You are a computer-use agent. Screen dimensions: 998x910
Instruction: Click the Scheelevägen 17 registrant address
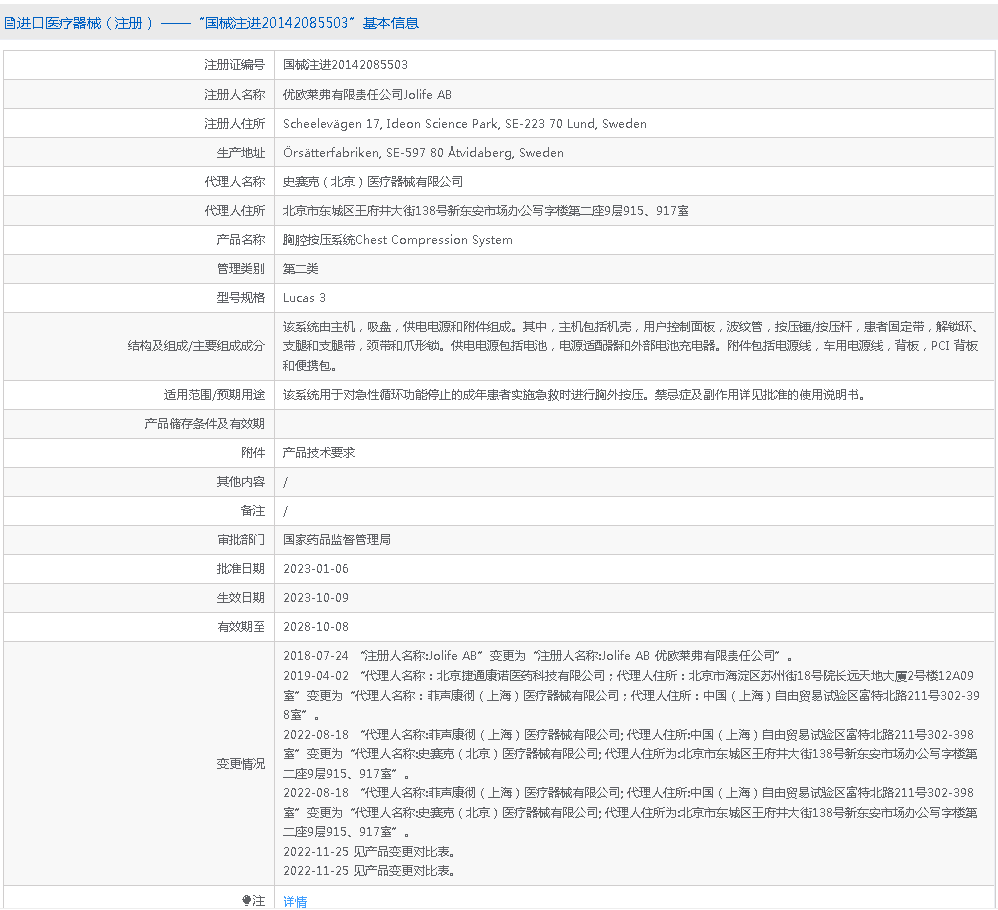click(x=465, y=124)
